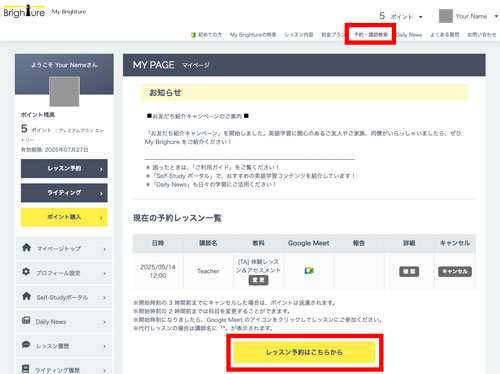Click the キャンセル button in lesson row
The image size is (500, 374).
455,271
